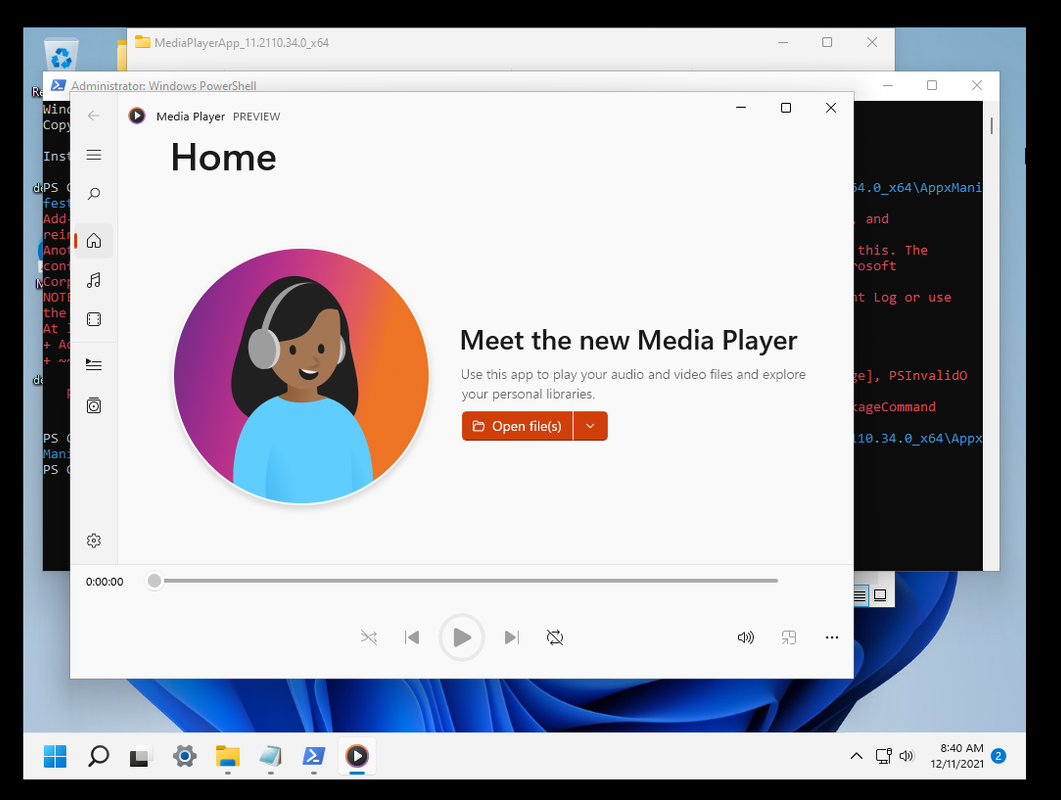The height and width of the screenshot is (800, 1061).
Task: Open Task View on the taskbar
Action: [x=141, y=756]
